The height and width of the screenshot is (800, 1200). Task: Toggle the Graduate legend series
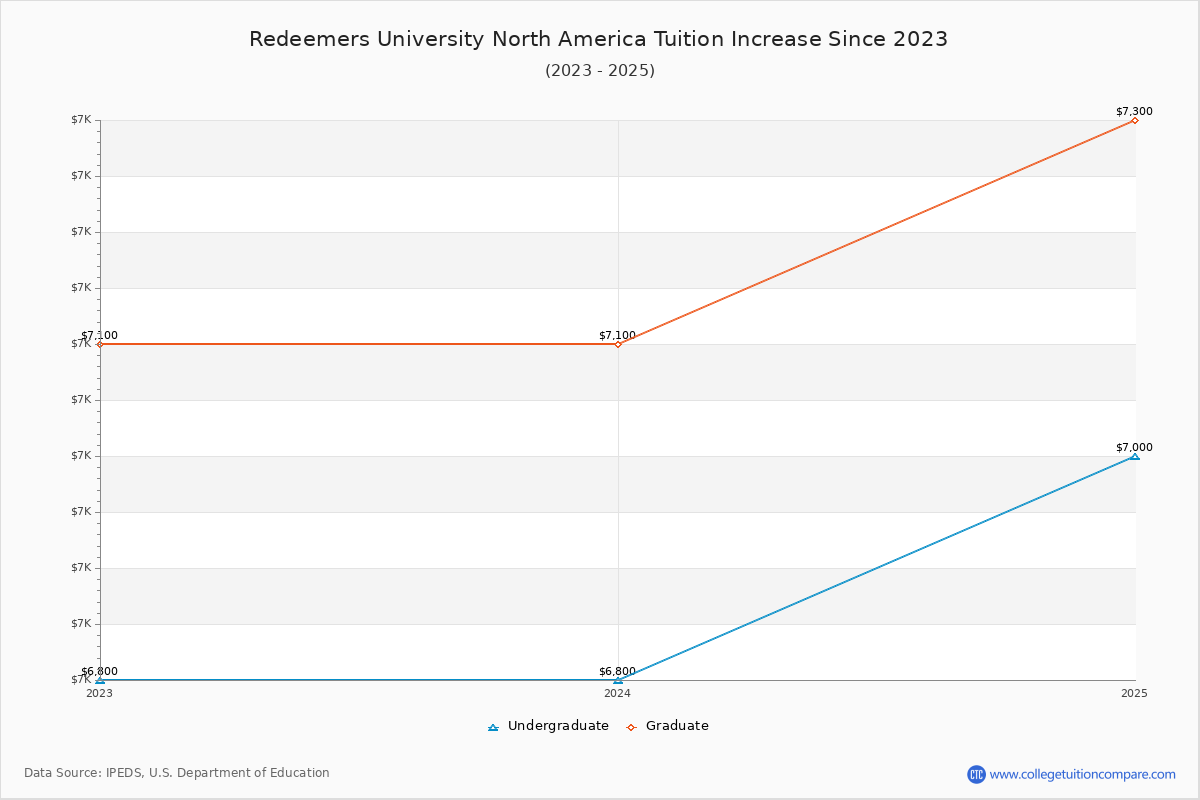(x=668, y=726)
